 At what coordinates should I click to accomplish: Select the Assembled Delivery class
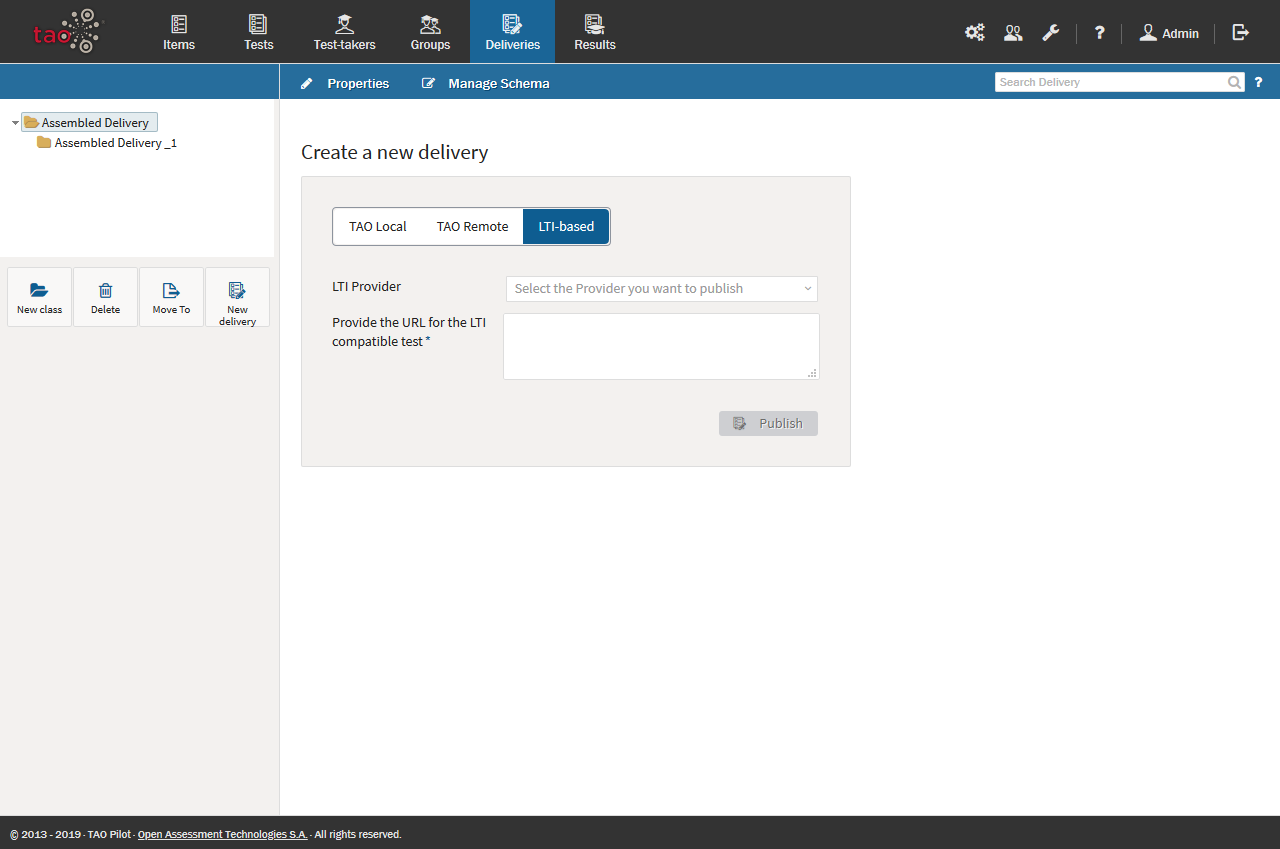click(89, 123)
